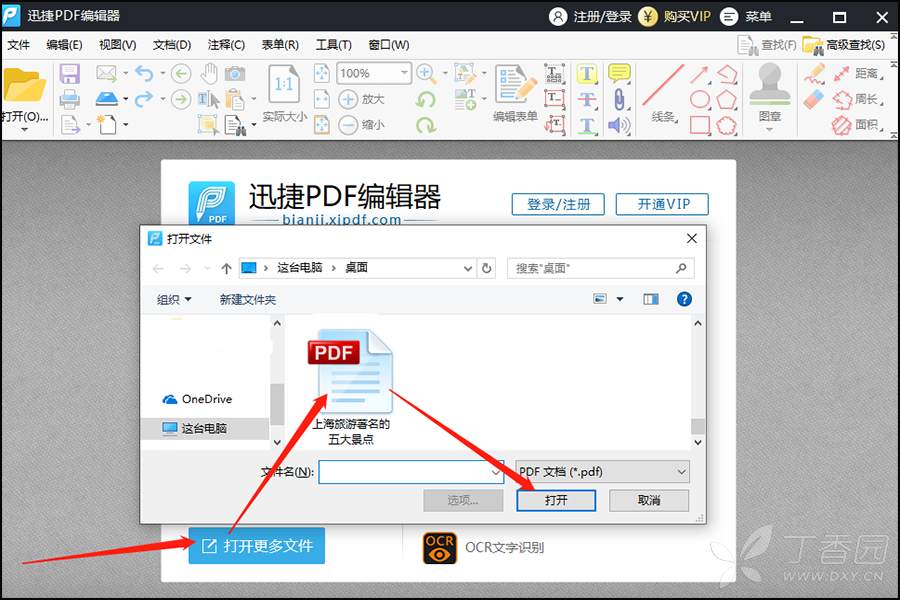
Task: Select the 上海旅游著名的五大景点 PDF file
Action: (351, 388)
